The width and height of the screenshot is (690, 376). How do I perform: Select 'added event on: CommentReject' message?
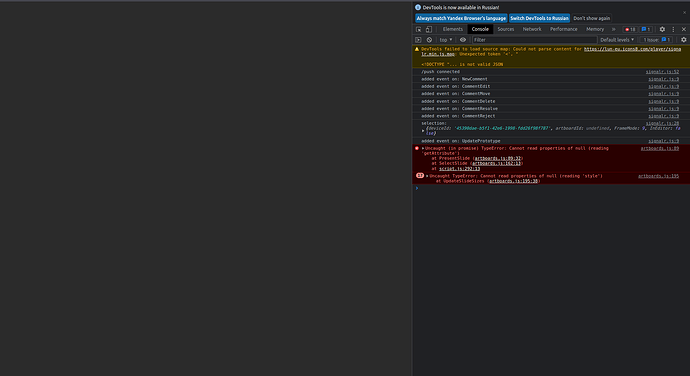458,116
